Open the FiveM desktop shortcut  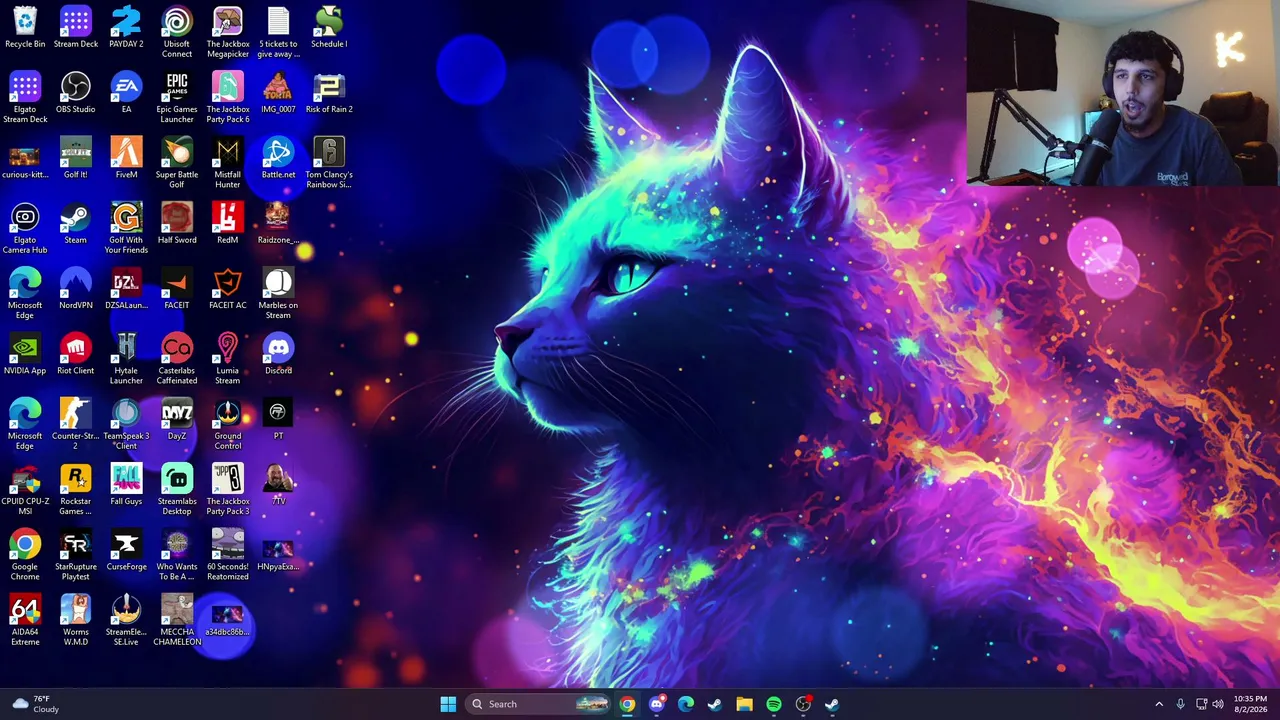pyautogui.click(x=126, y=158)
